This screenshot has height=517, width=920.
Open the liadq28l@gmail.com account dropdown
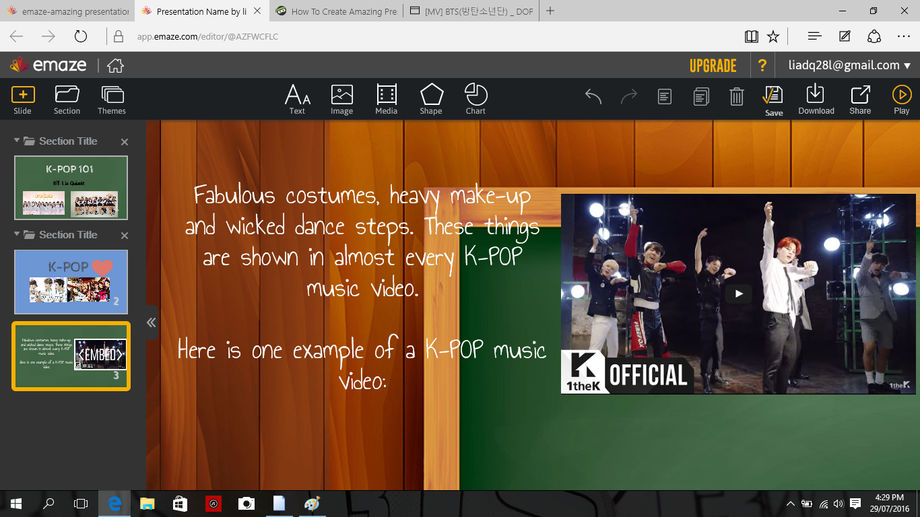coord(848,65)
